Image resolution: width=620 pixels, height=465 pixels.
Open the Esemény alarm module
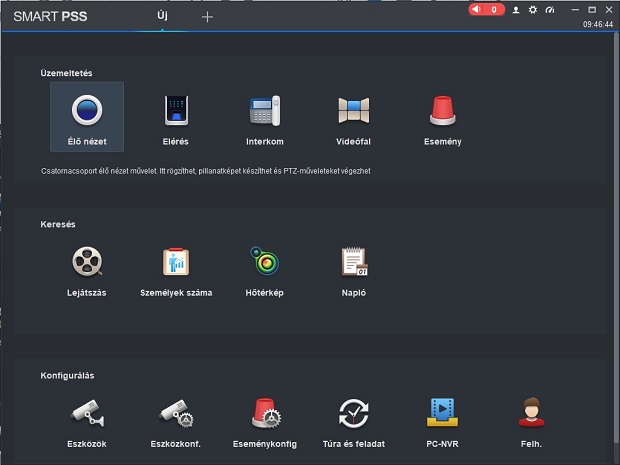442,120
